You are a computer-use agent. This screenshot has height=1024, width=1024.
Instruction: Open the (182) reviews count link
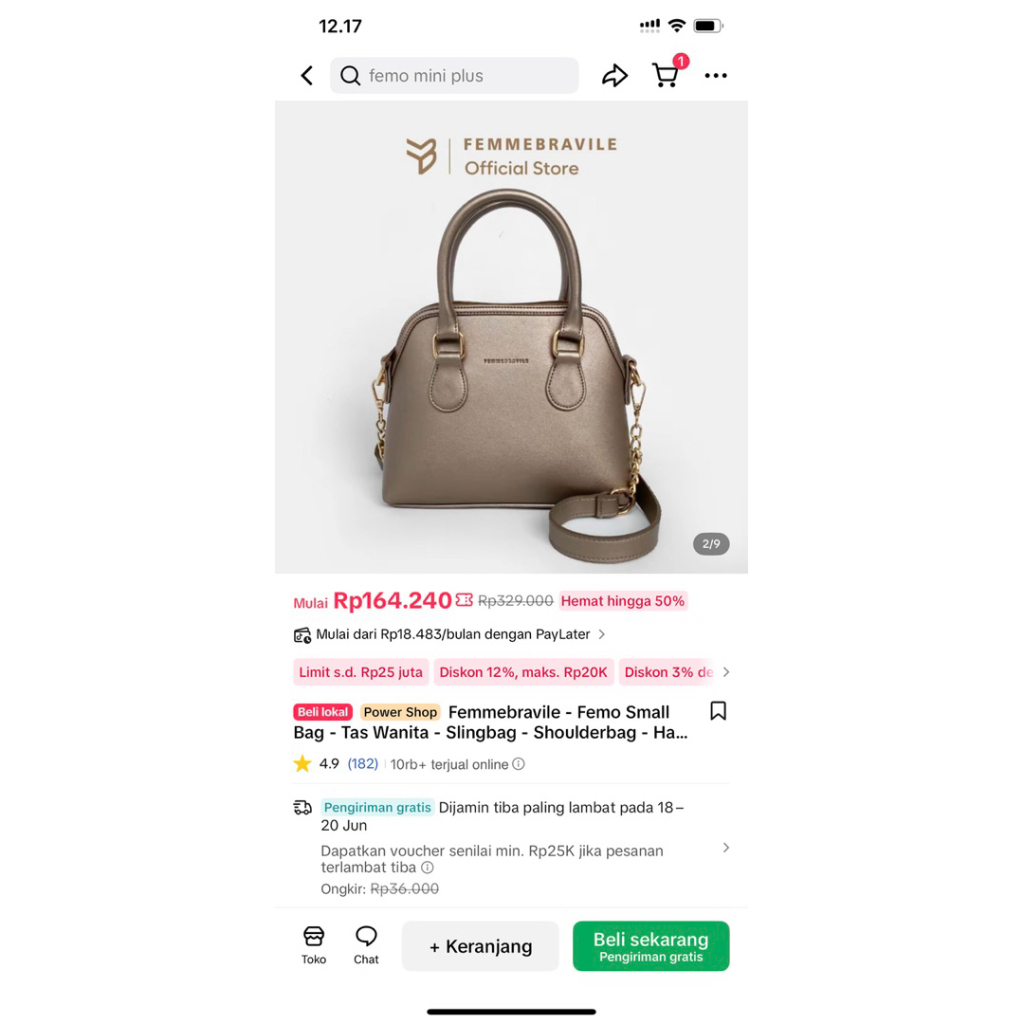362,764
